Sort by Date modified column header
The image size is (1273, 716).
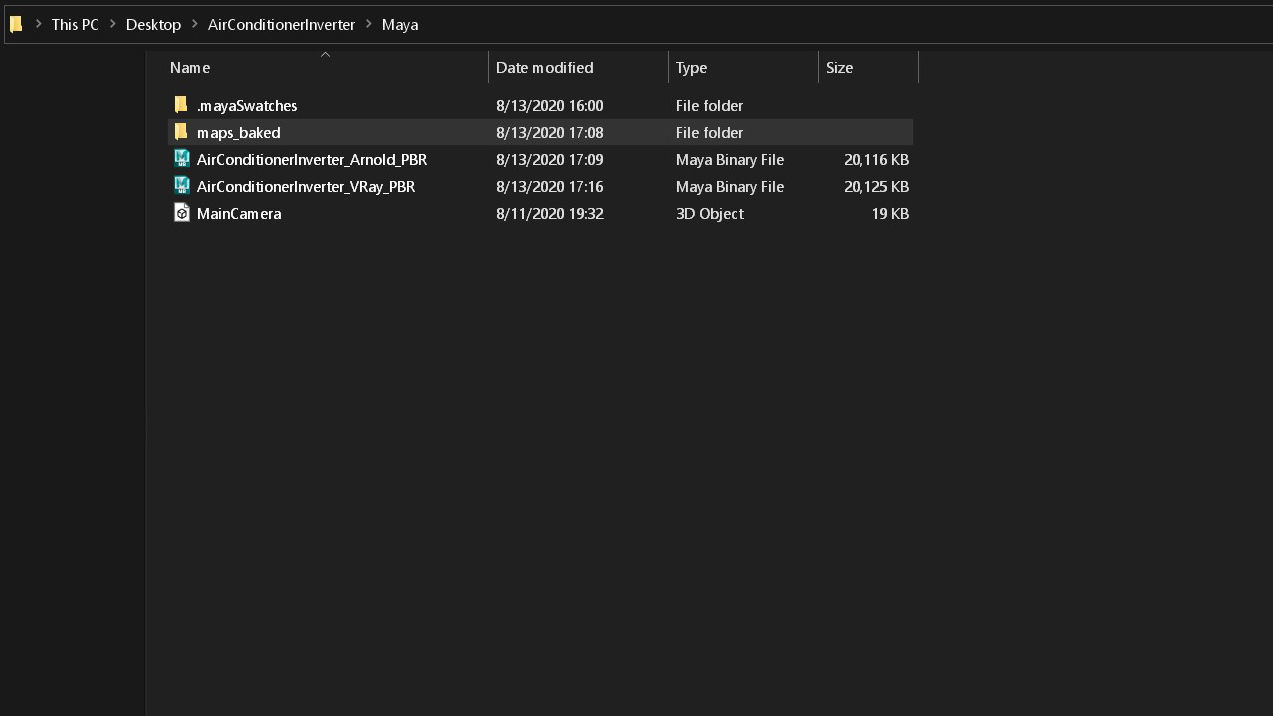544,68
